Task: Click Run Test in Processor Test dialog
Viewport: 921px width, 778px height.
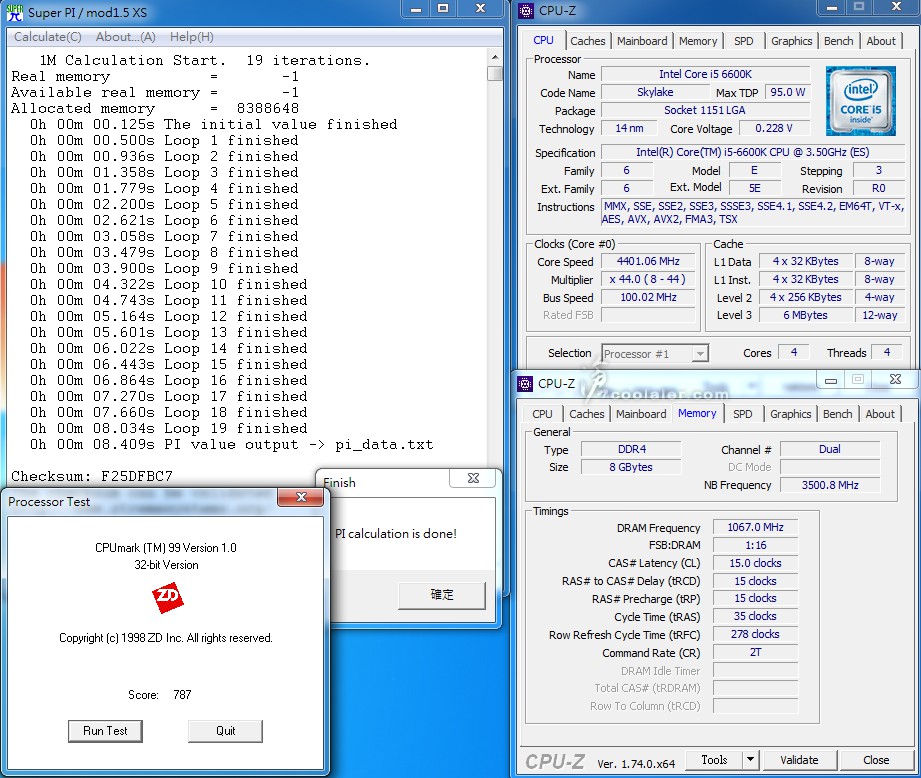Action: 105,731
